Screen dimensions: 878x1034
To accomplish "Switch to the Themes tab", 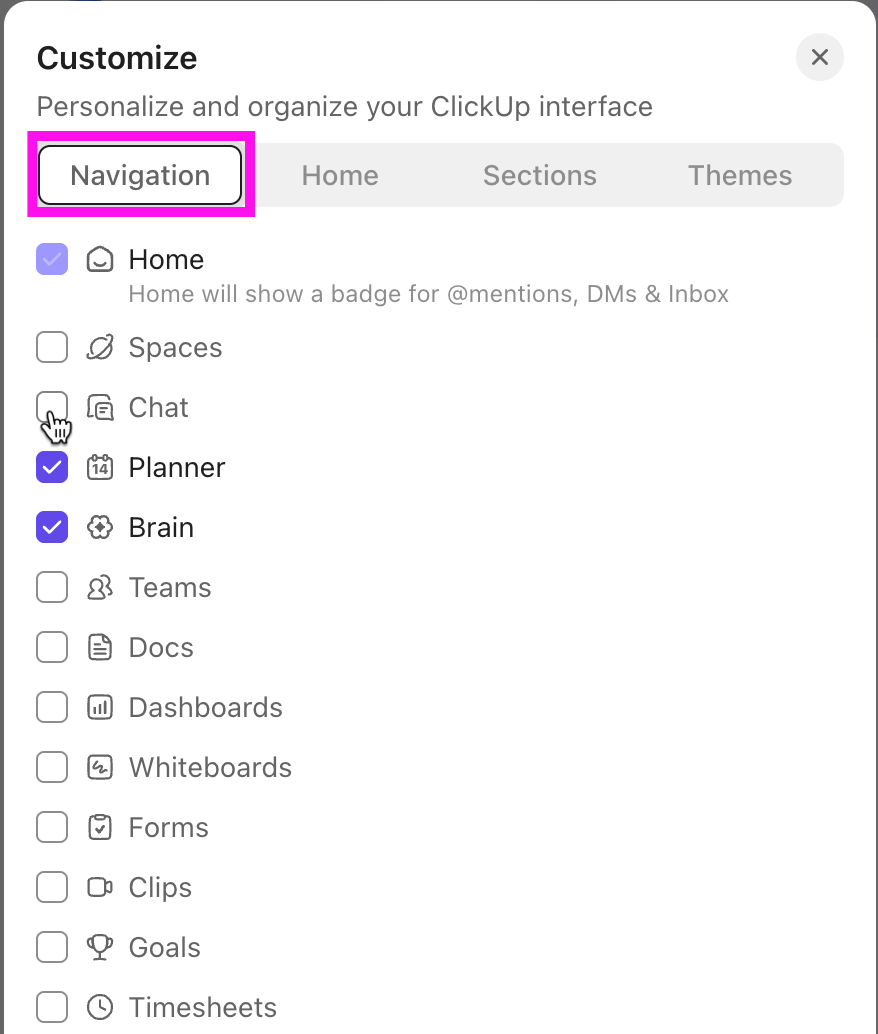I will pyautogui.click(x=740, y=175).
